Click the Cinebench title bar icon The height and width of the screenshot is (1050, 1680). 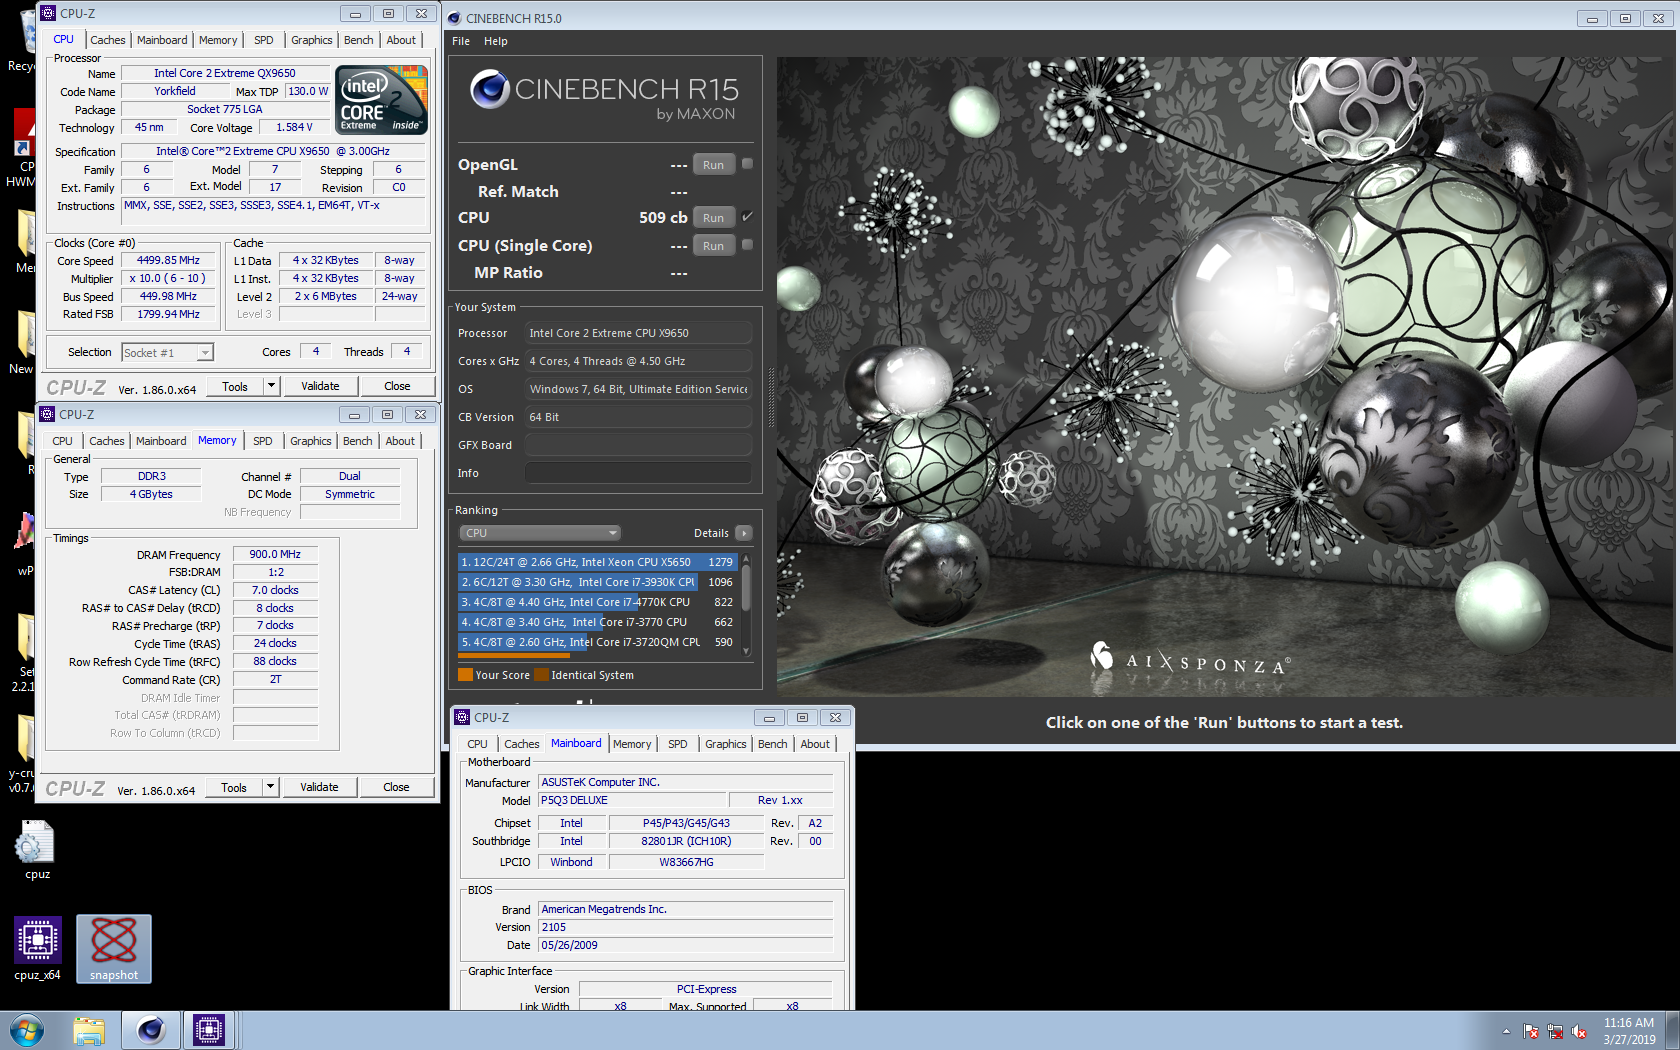click(x=454, y=18)
